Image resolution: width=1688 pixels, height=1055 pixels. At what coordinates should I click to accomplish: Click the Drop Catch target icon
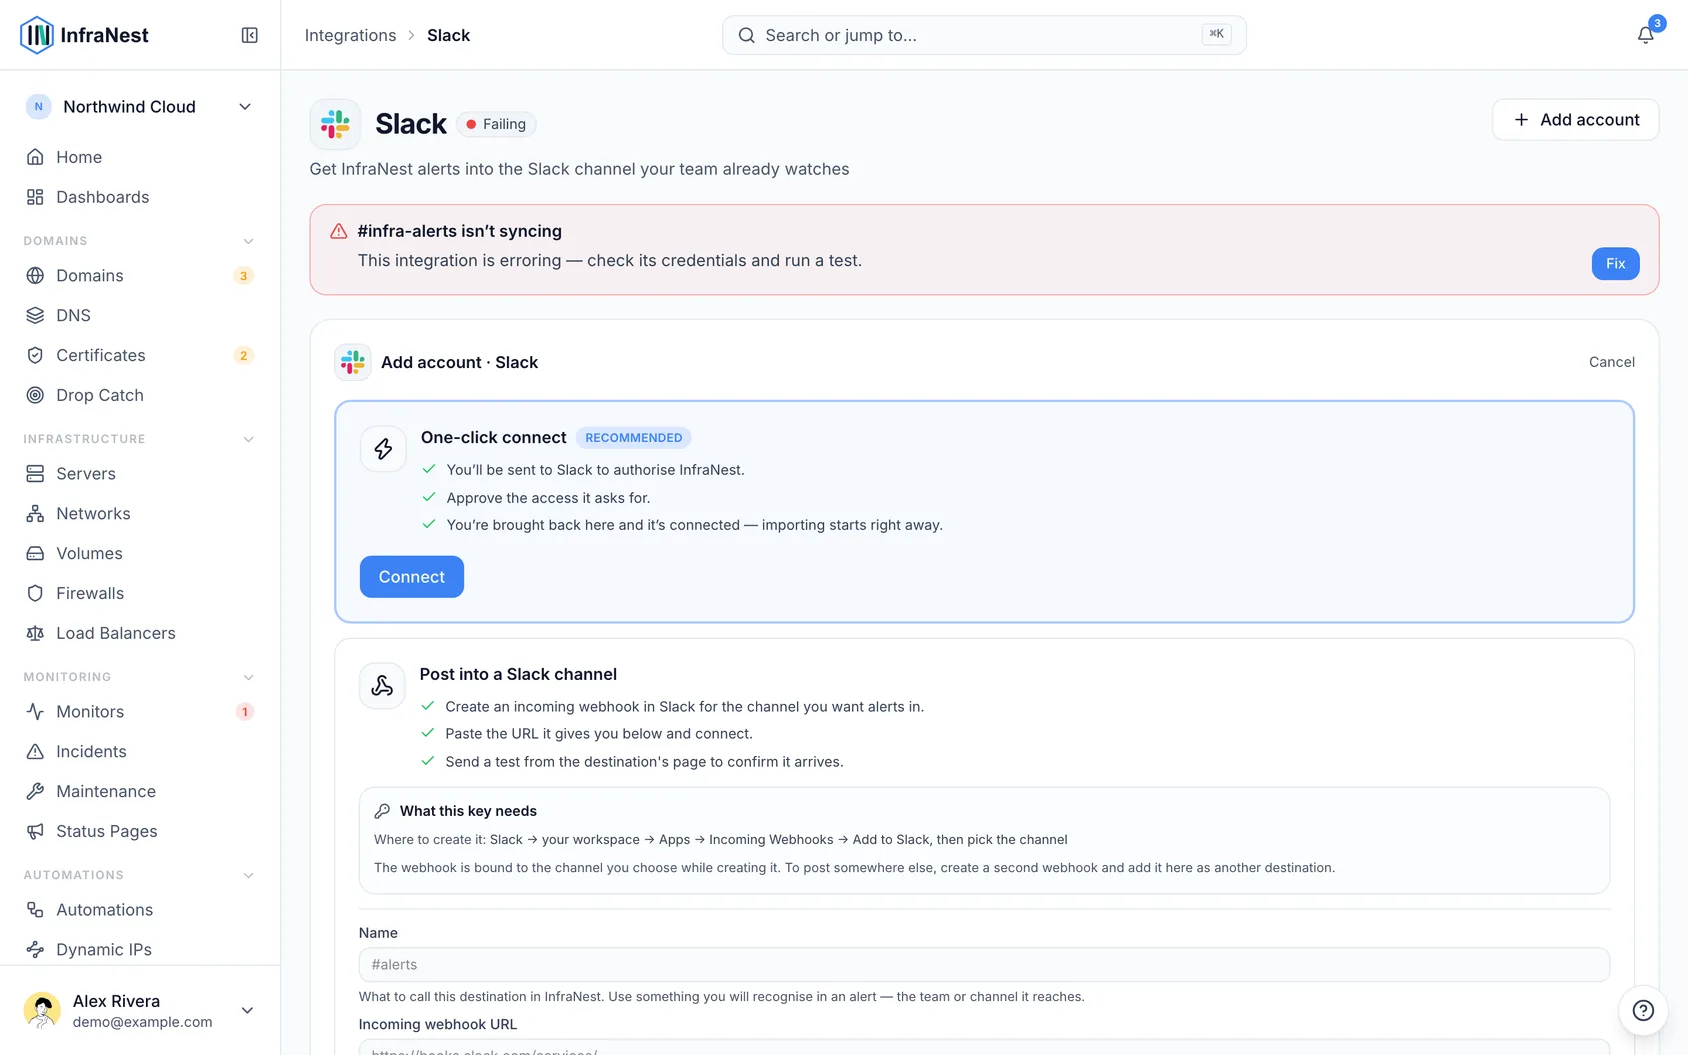(35, 395)
